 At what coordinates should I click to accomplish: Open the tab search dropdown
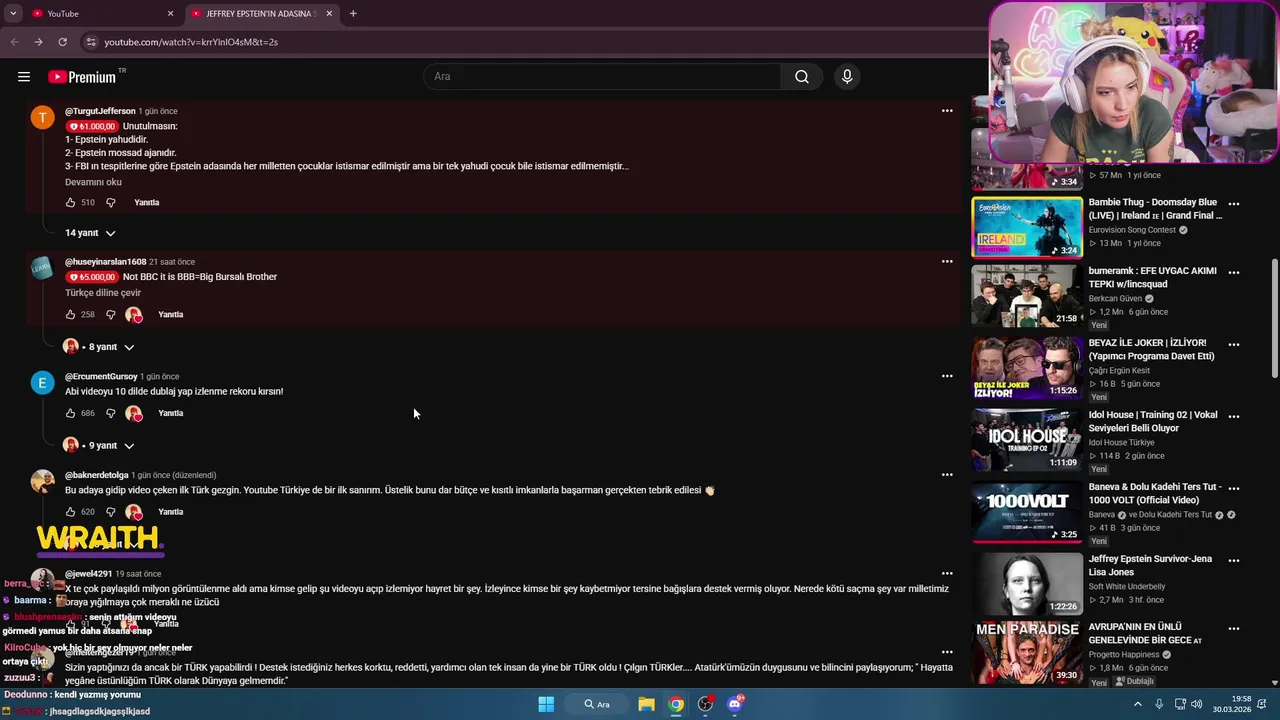point(12,14)
